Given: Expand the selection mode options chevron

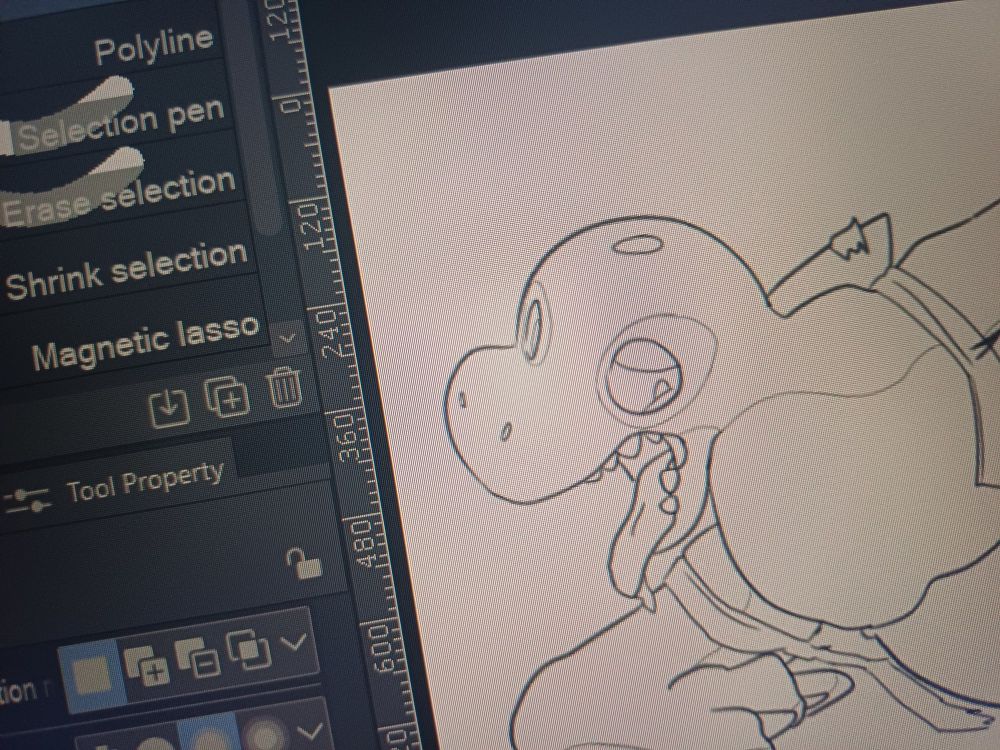Looking at the screenshot, I should [294, 641].
